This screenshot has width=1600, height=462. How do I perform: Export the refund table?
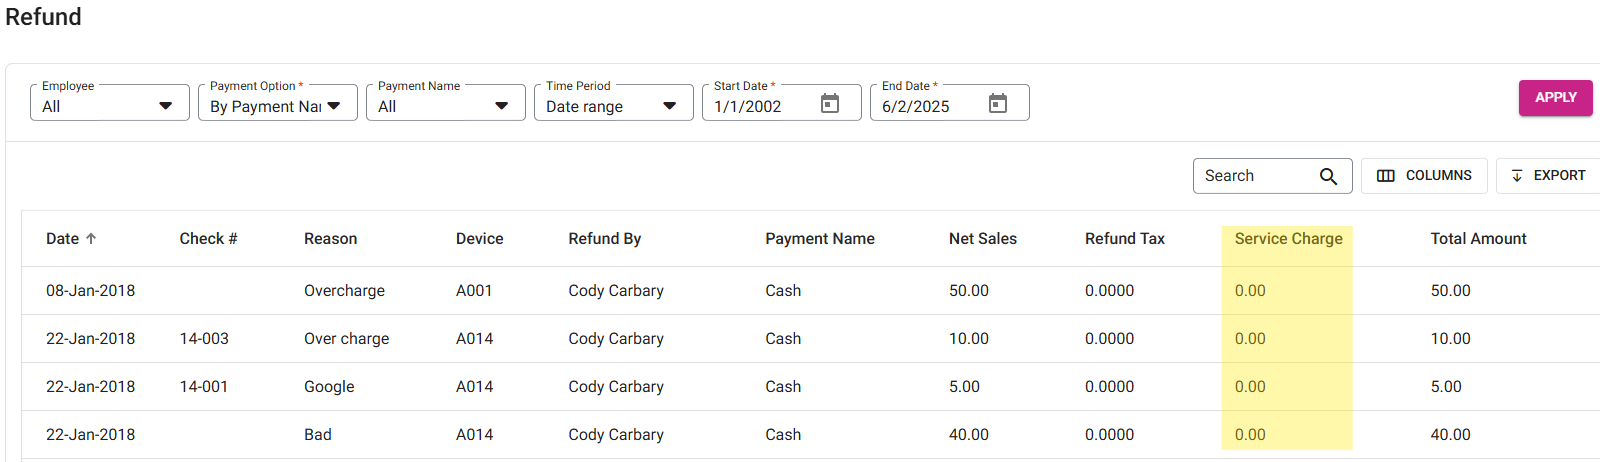tap(1548, 176)
